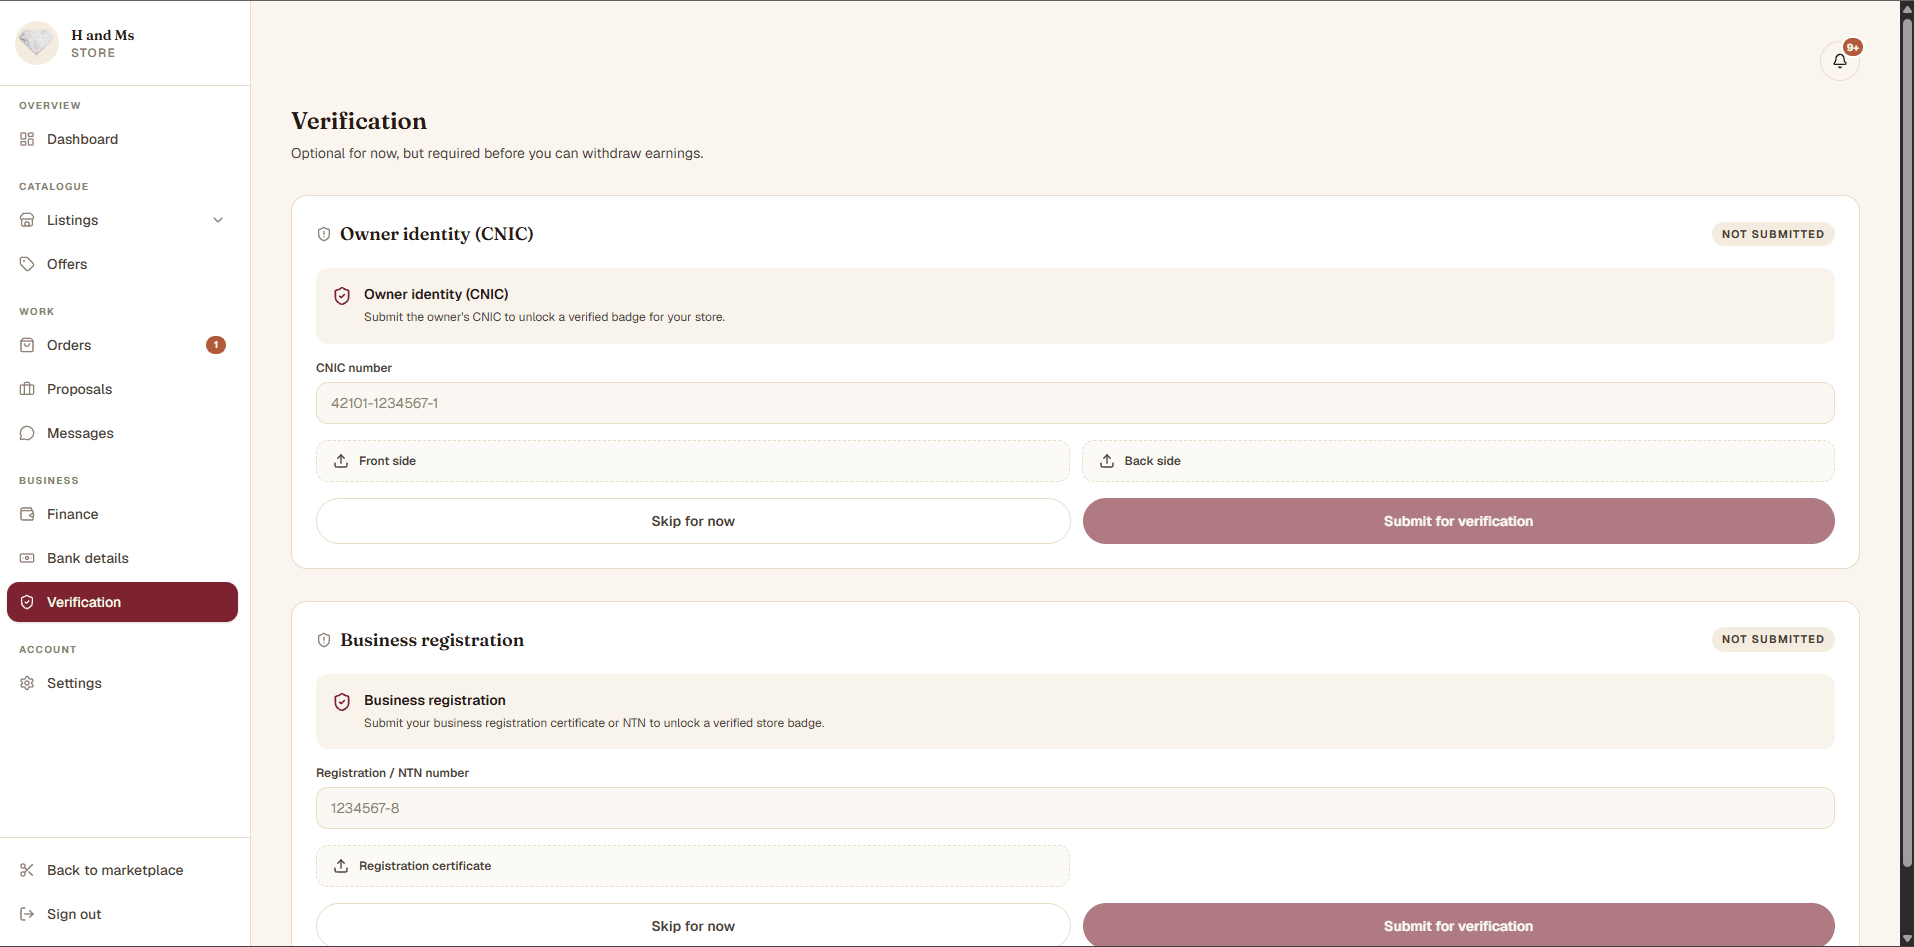Click the shield icon beside Business registration heading
Image resolution: width=1914 pixels, height=947 pixels.
324,640
